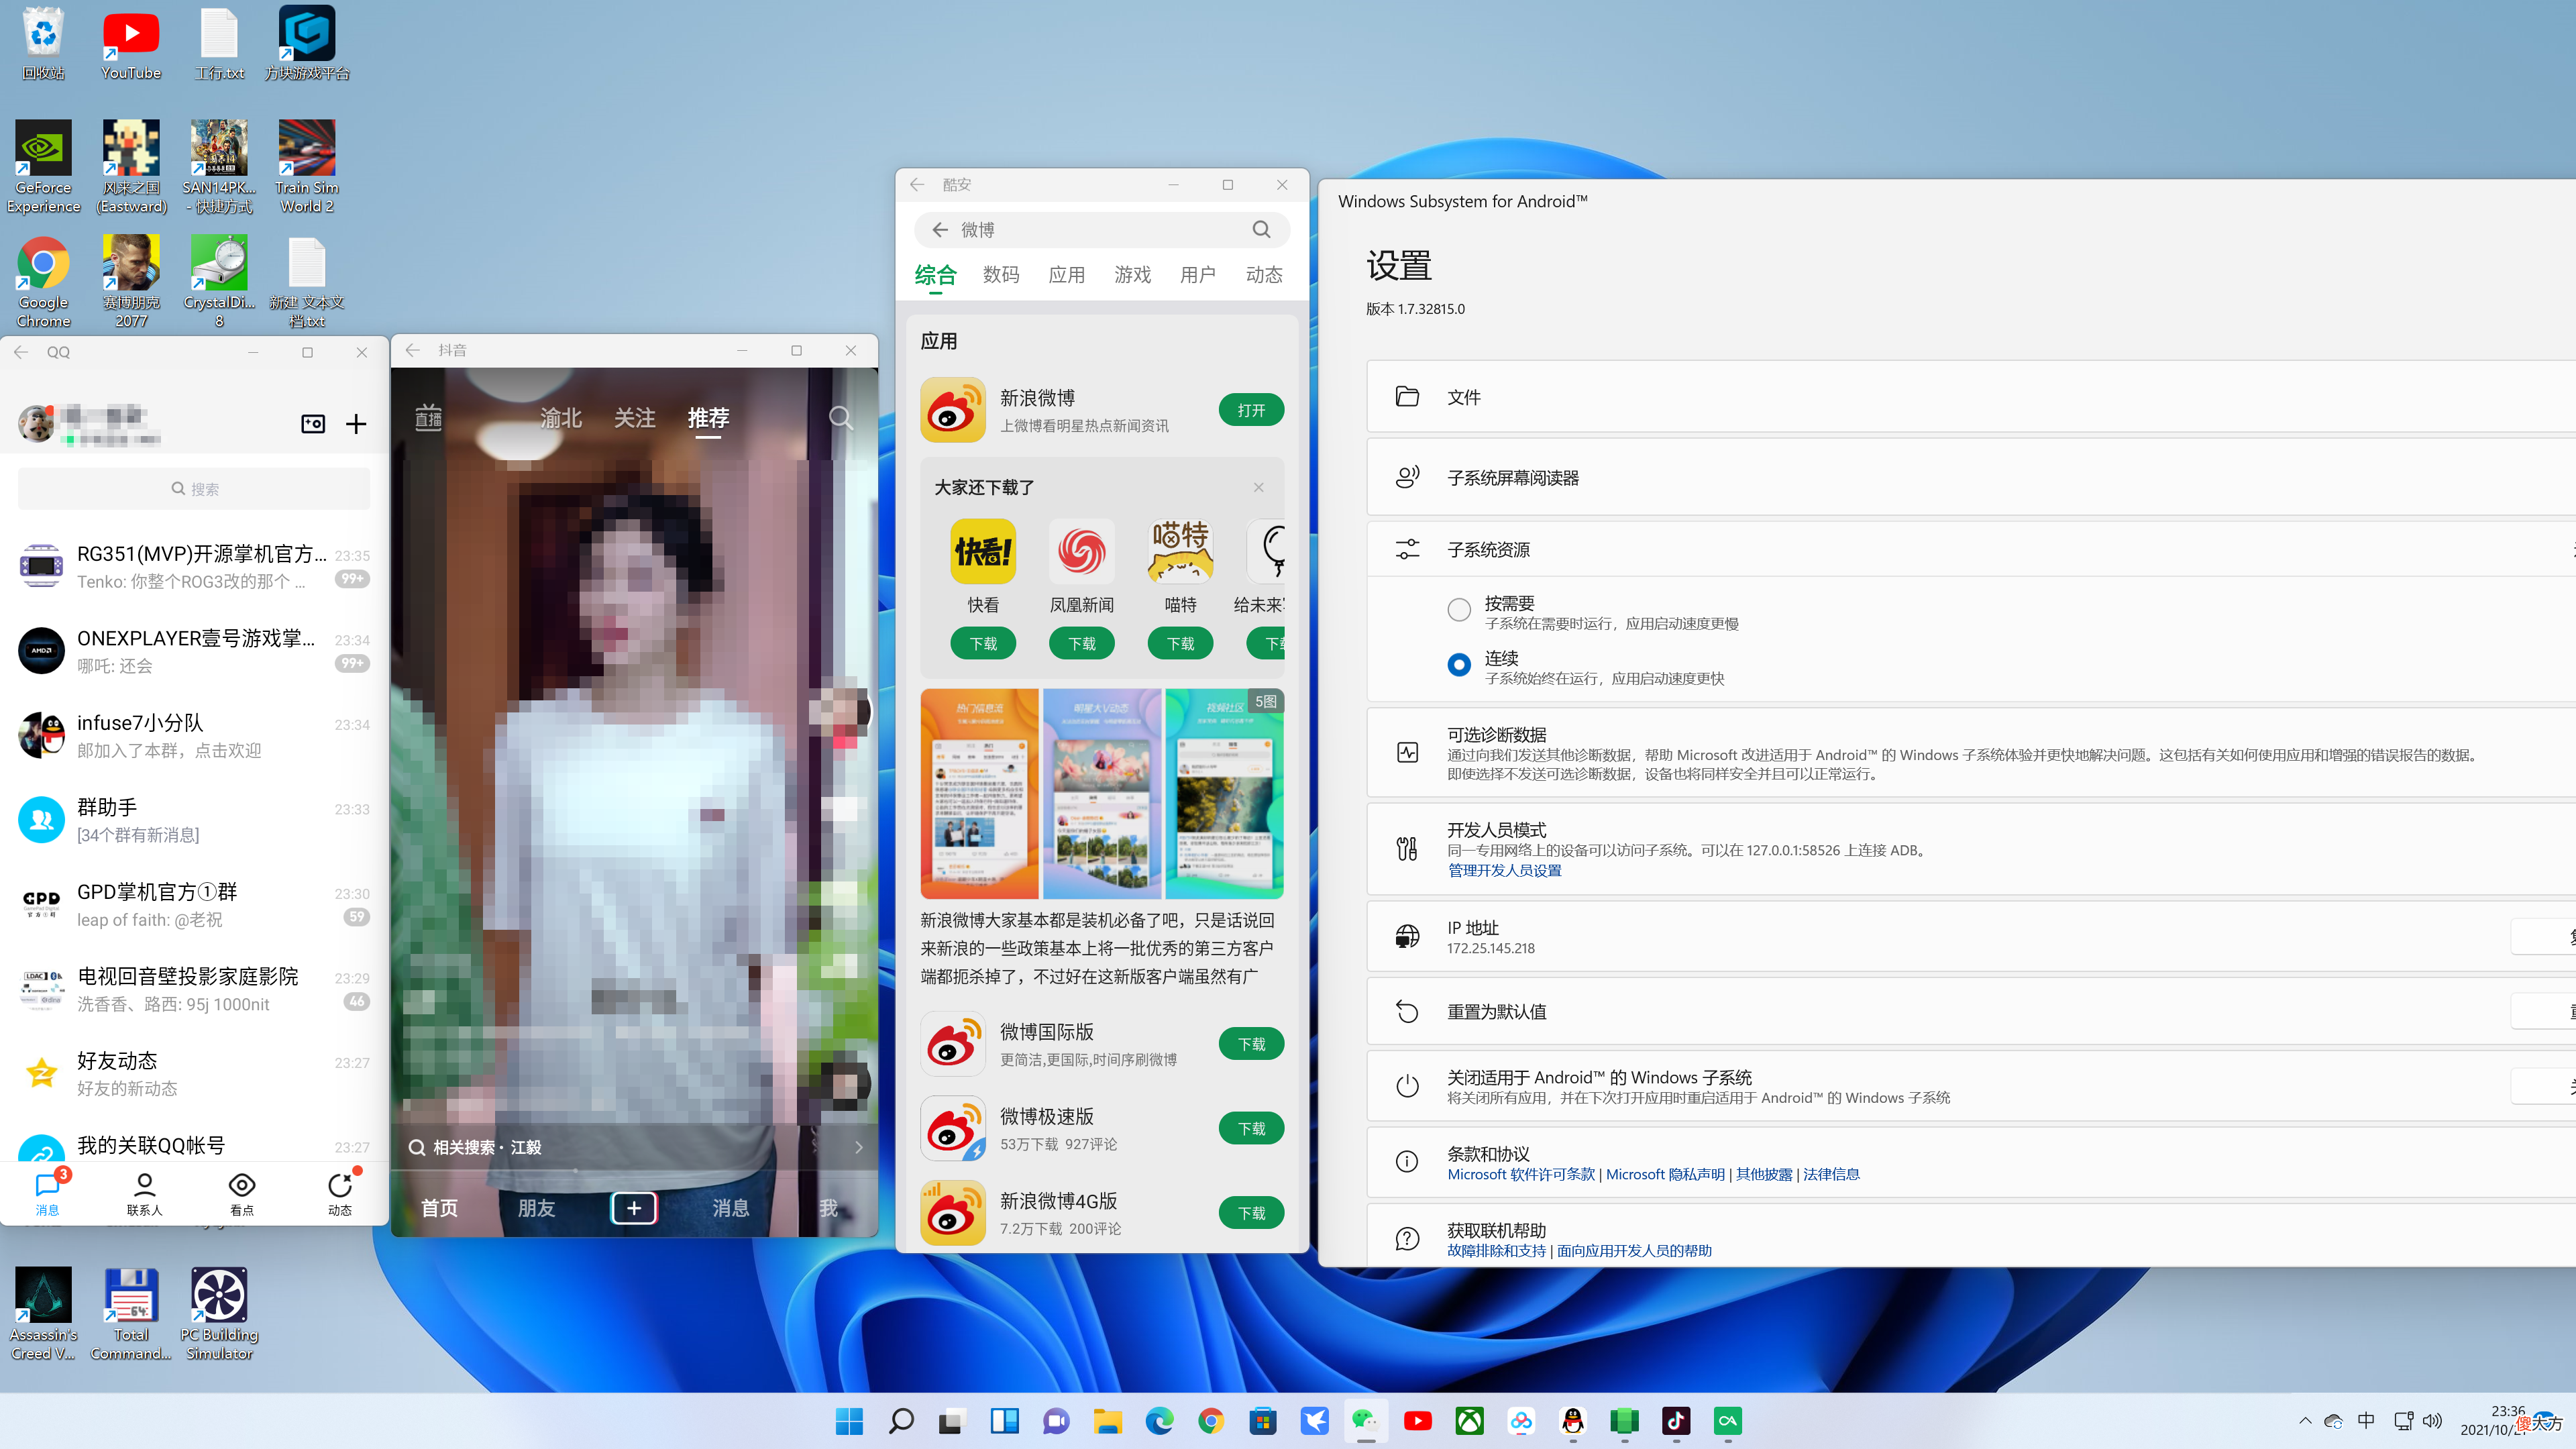This screenshot has width=2576, height=1449.
Task: Open the 凤凰新闻 app icon
Action: pyautogui.click(x=1082, y=551)
